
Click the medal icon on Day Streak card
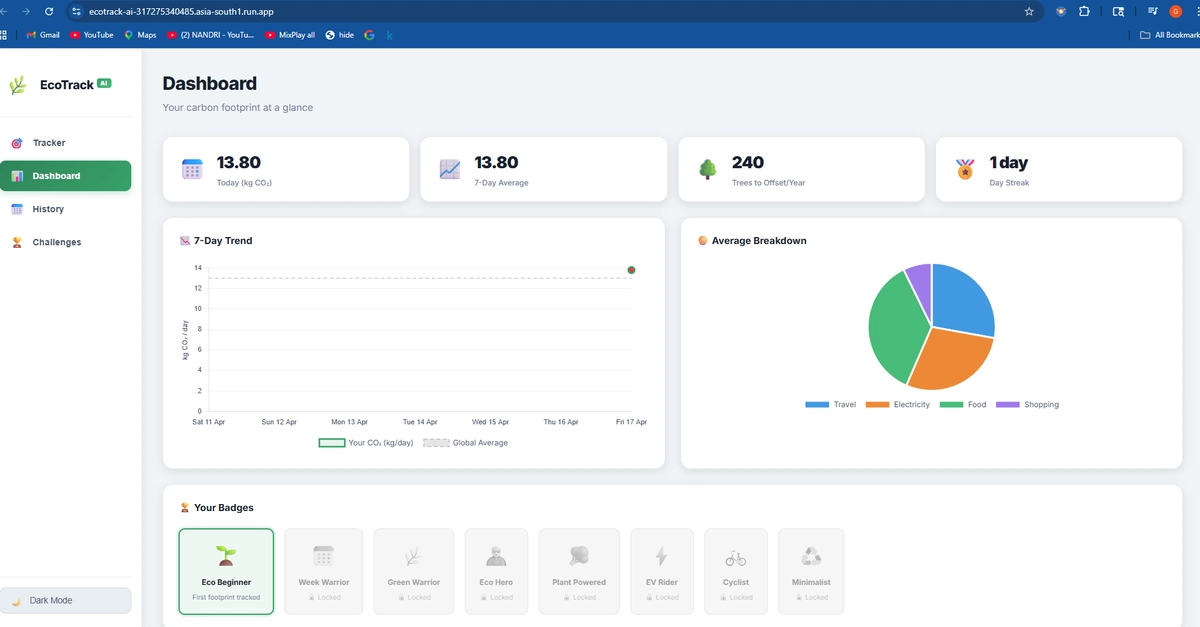coord(965,169)
